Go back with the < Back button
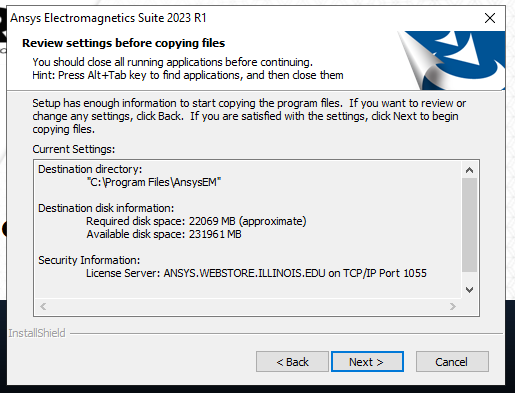The width and height of the screenshot is (515, 393). [x=292, y=362]
